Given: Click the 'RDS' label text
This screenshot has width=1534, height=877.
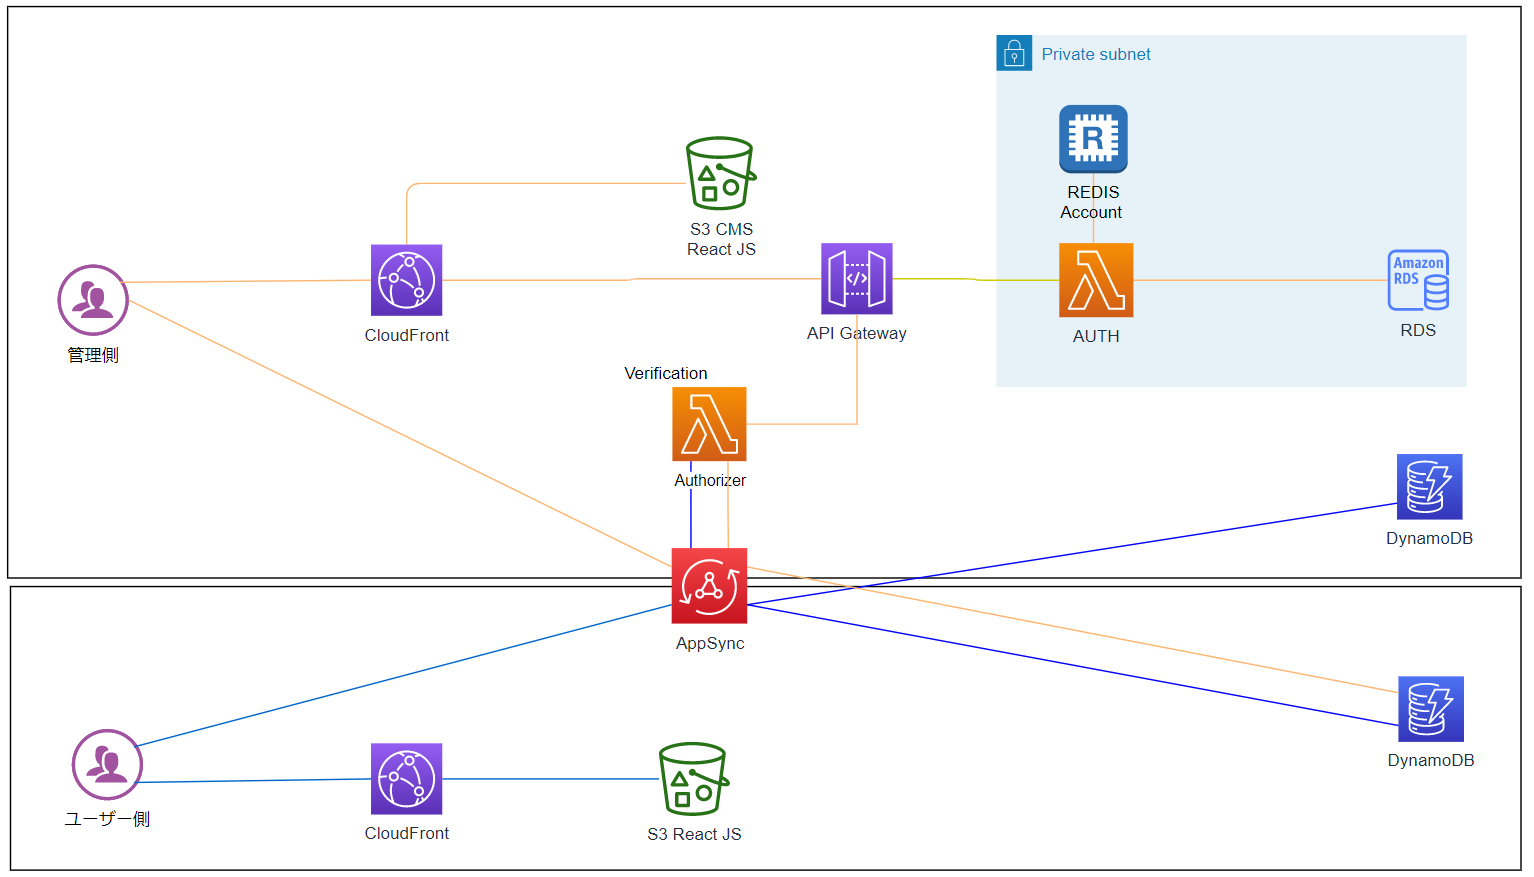Looking at the screenshot, I should tap(1418, 330).
